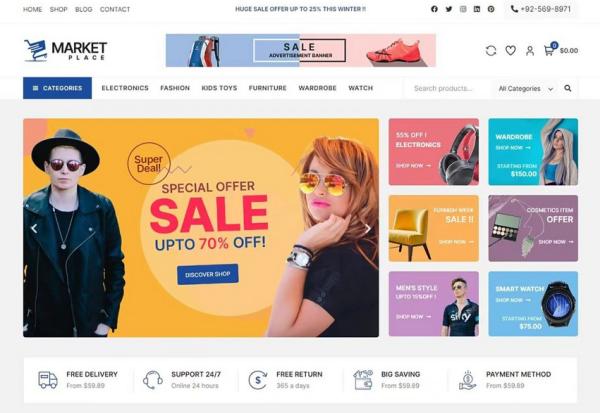
Task: Expand the All Categories dropdown
Action: click(526, 89)
